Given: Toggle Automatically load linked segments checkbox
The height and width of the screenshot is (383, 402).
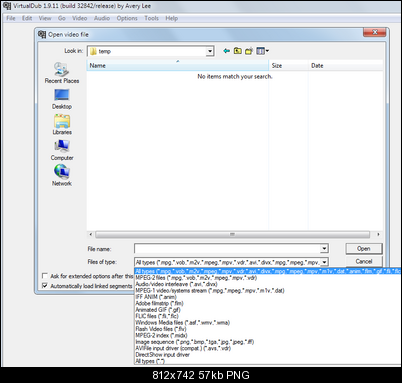Looking at the screenshot, I should pyautogui.click(x=45, y=286).
